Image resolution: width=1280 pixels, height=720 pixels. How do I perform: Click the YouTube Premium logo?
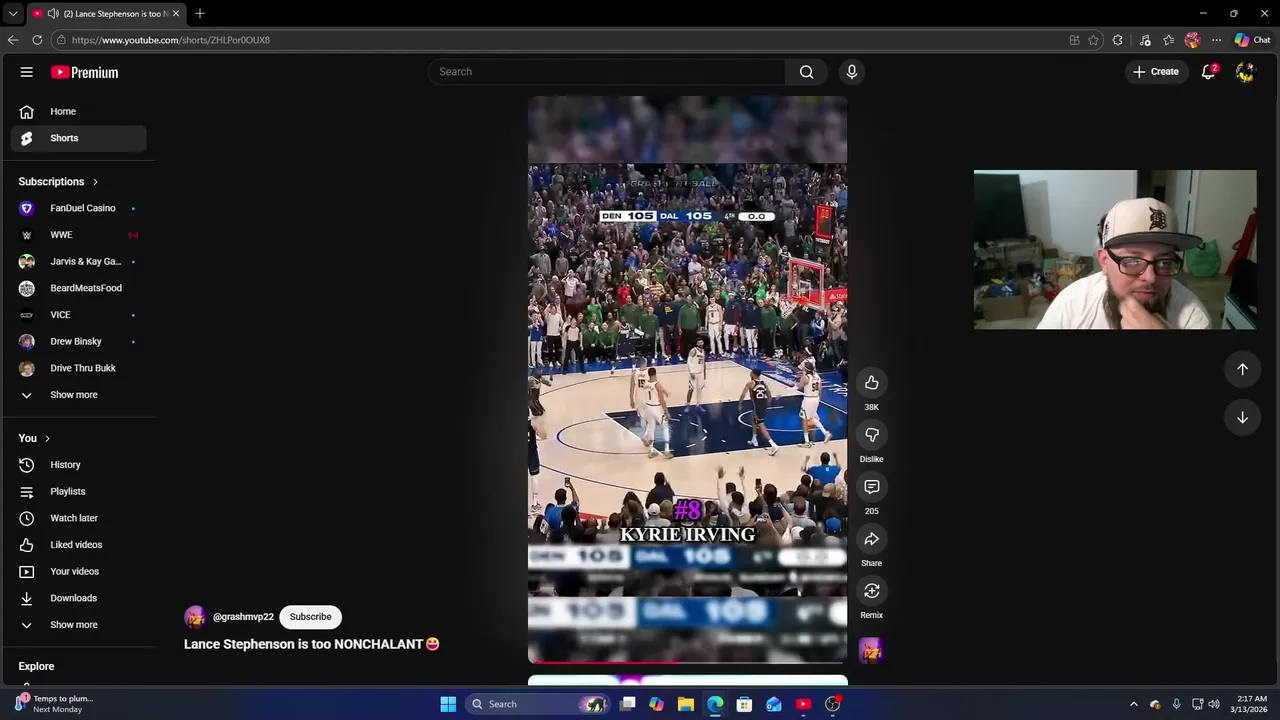coord(85,72)
